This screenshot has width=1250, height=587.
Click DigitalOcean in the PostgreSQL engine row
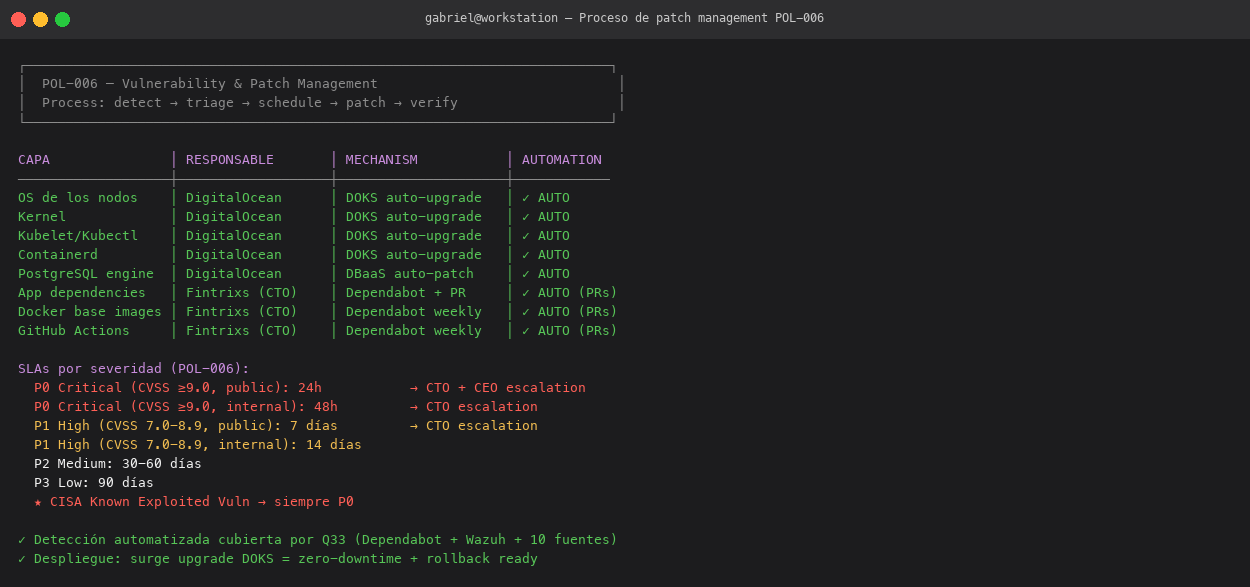coord(234,274)
